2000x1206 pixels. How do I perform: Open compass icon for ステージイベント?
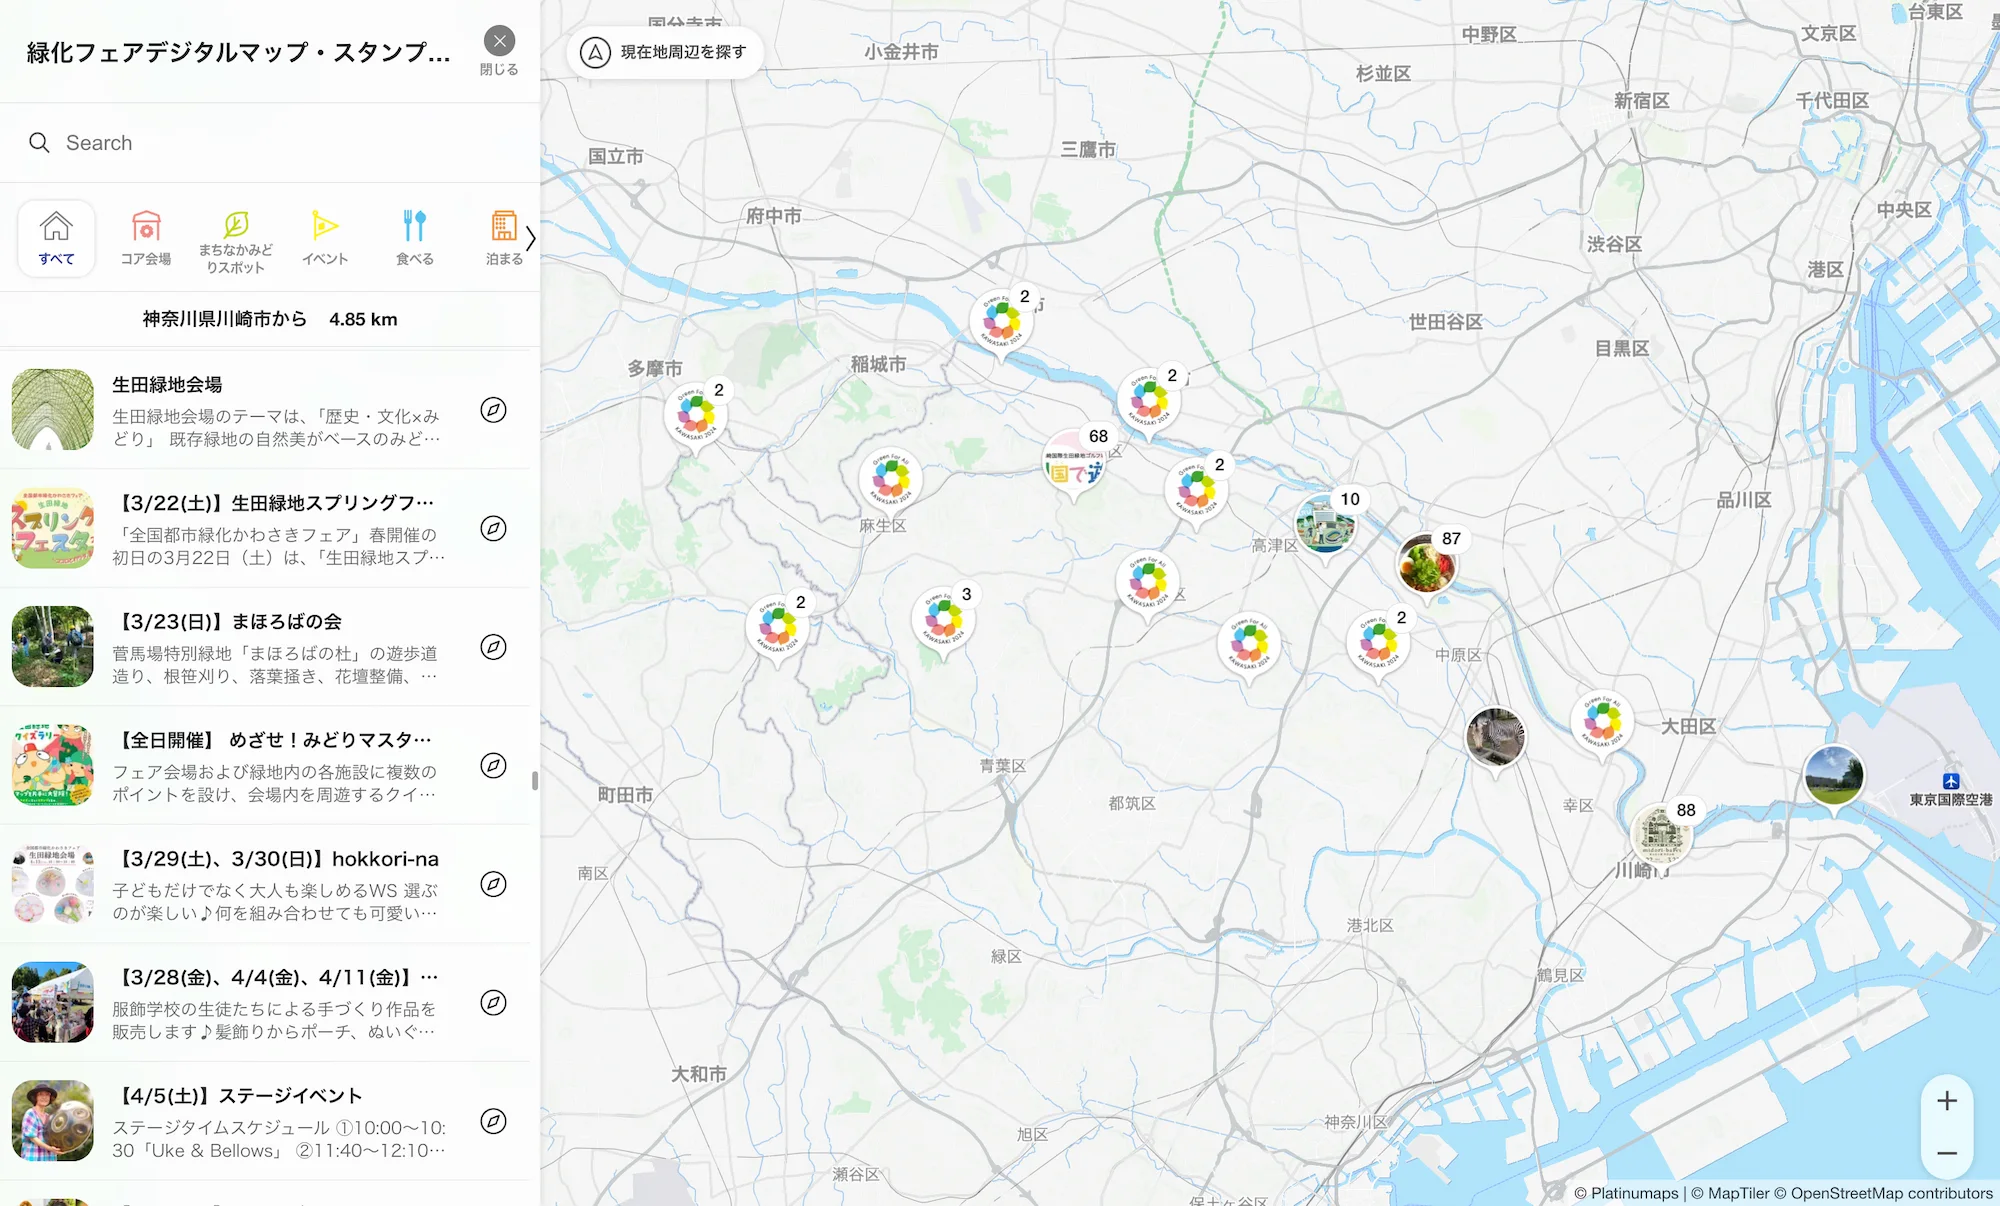(x=493, y=1121)
